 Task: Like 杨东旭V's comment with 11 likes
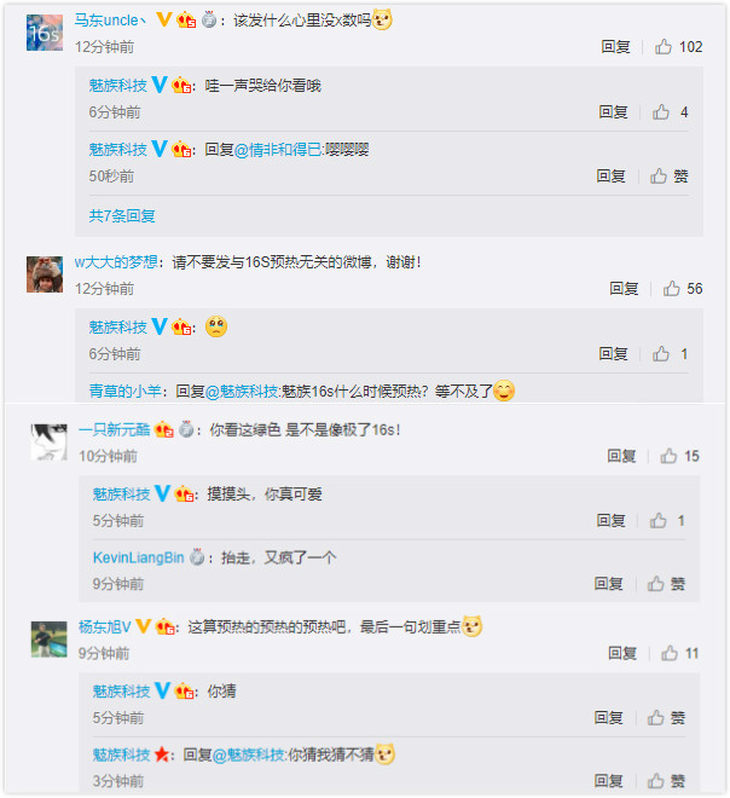(669, 653)
